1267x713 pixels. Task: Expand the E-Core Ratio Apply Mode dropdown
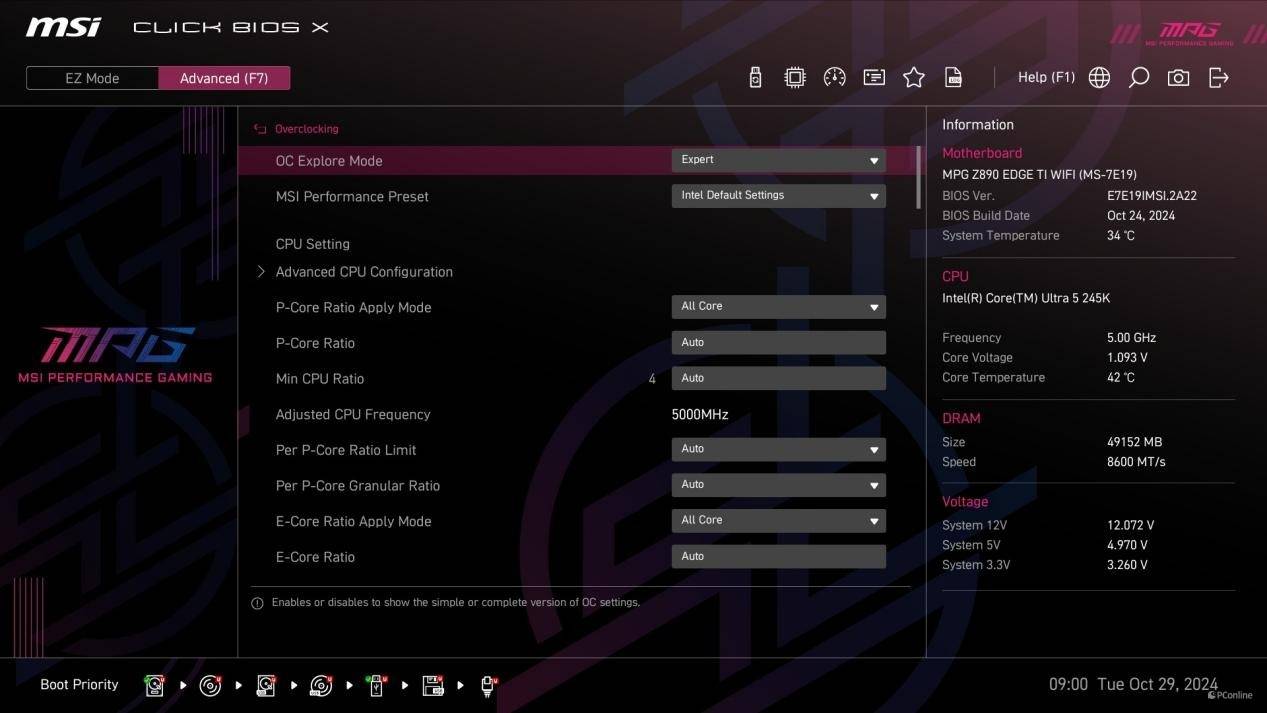click(x=778, y=521)
